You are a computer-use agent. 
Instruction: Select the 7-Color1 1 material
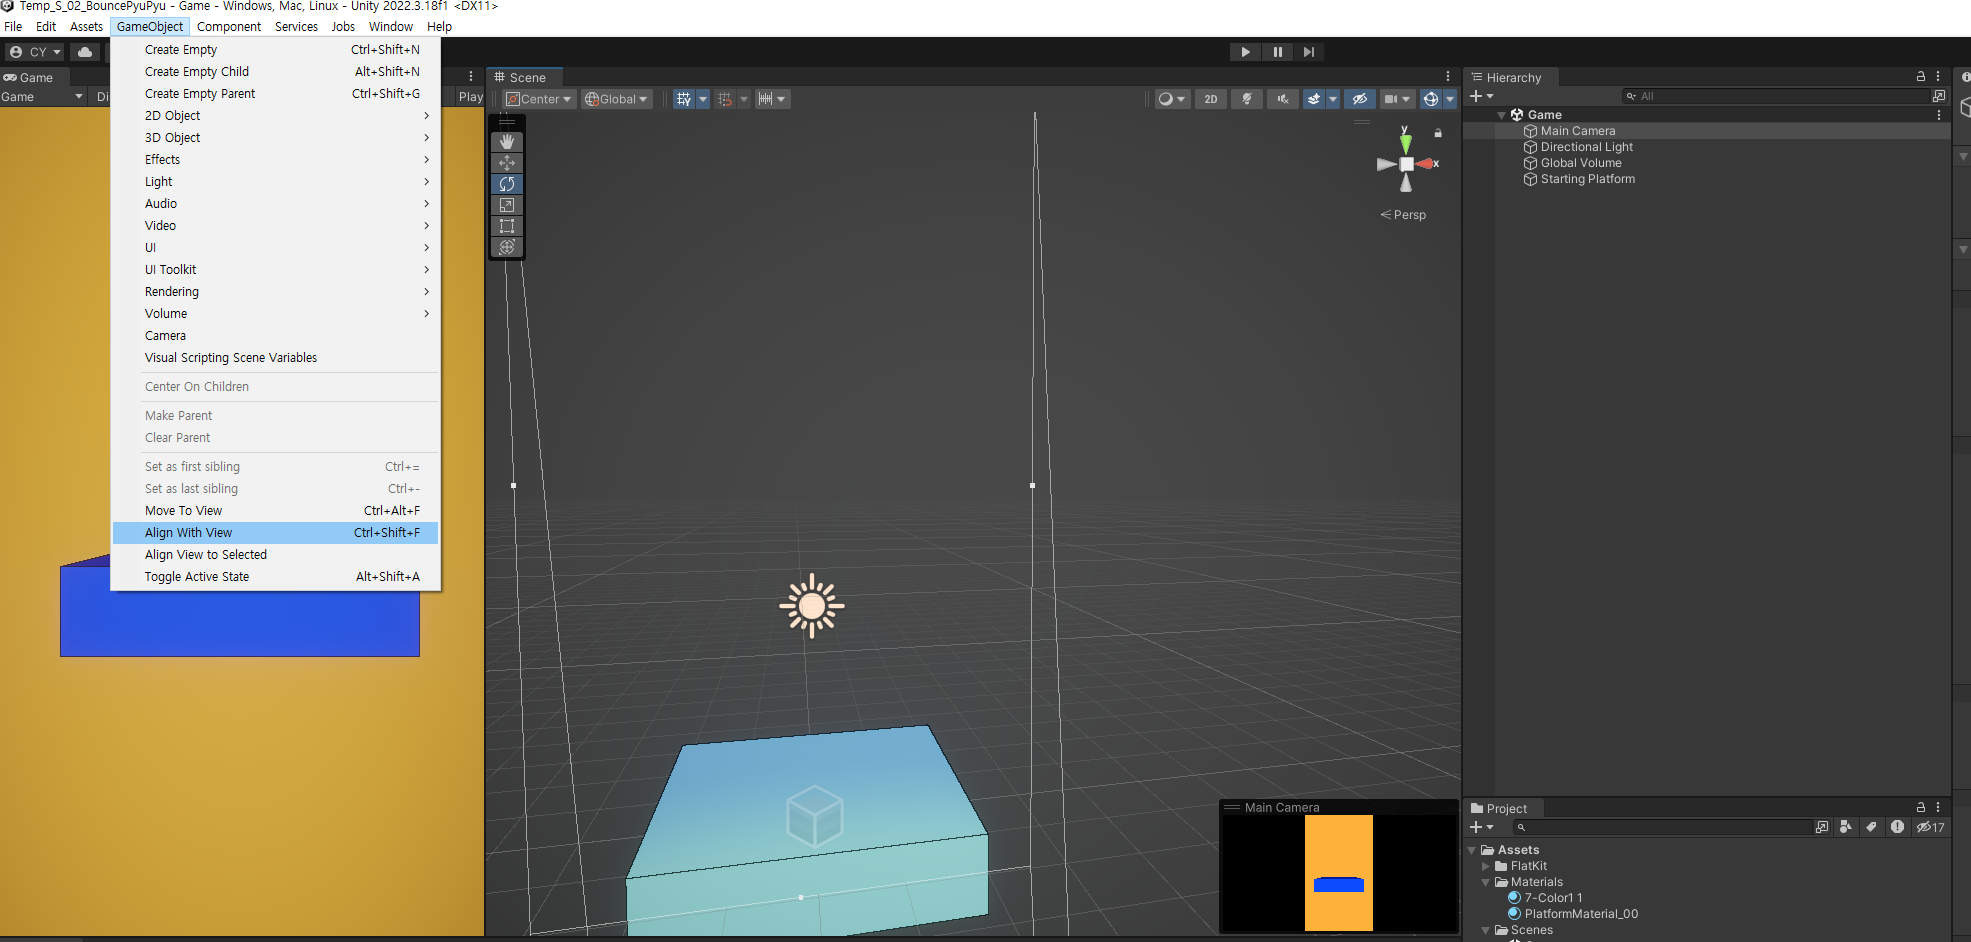pyautogui.click(x=1545, y=898)
